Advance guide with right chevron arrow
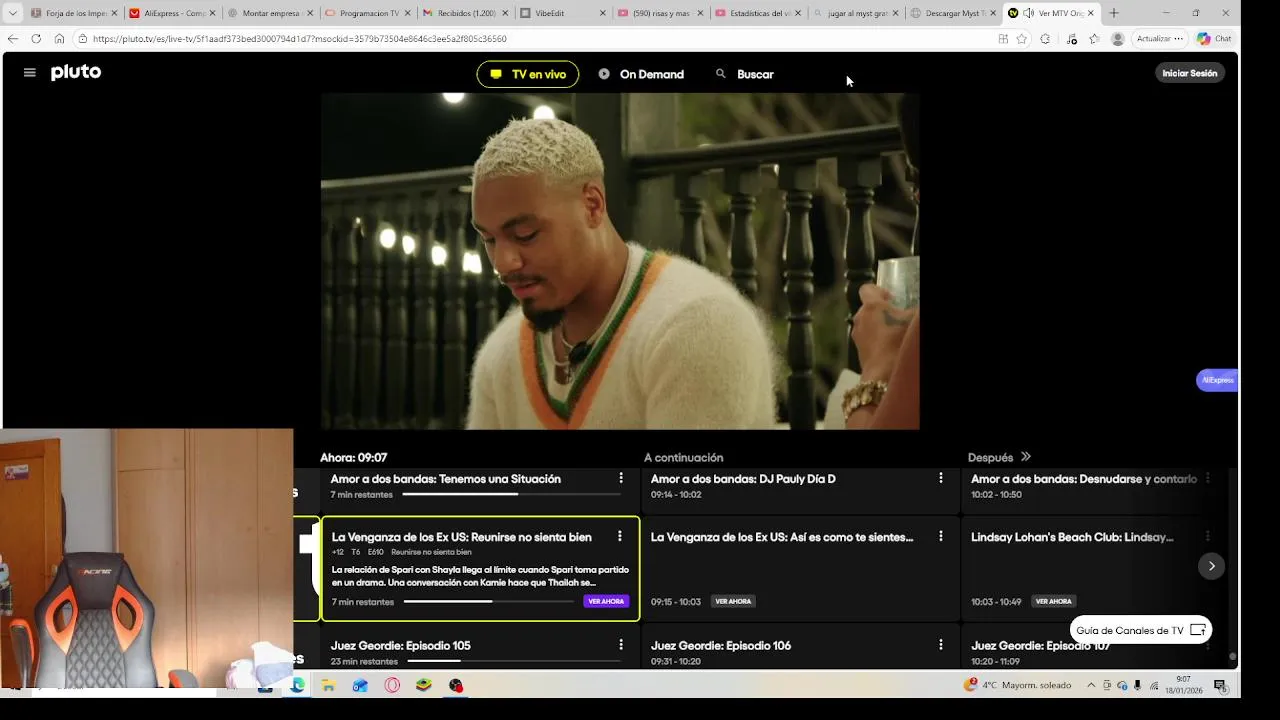1280x720 pixels. [x=1211, y=566]
